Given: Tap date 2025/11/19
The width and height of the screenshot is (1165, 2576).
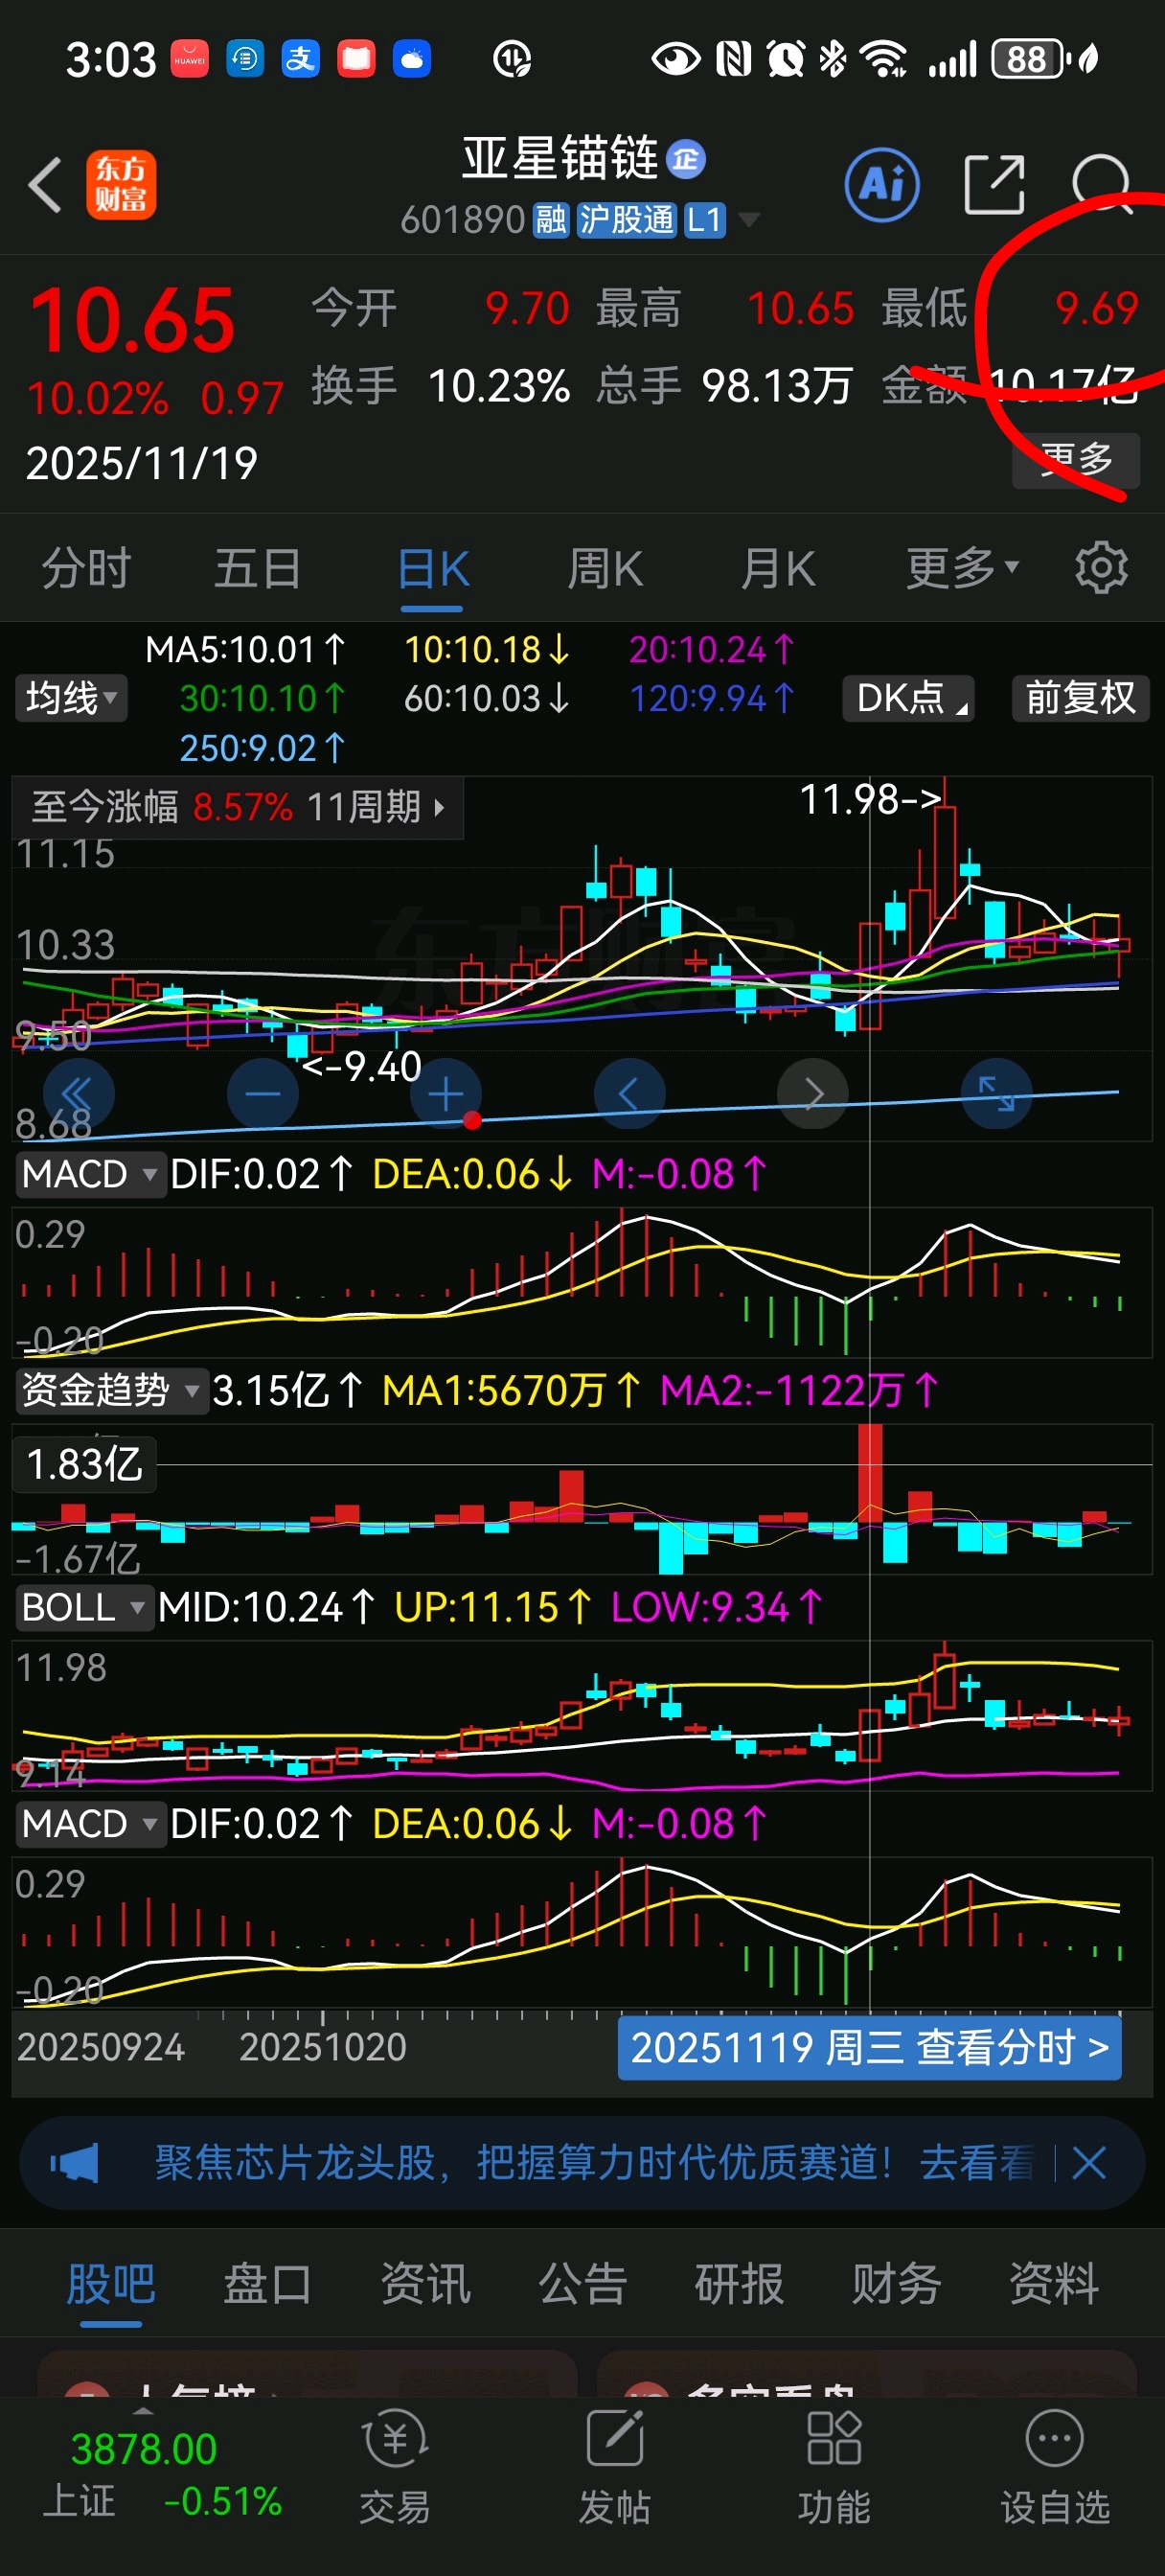Looking at the screenshot, I should (x=142, y=463).
